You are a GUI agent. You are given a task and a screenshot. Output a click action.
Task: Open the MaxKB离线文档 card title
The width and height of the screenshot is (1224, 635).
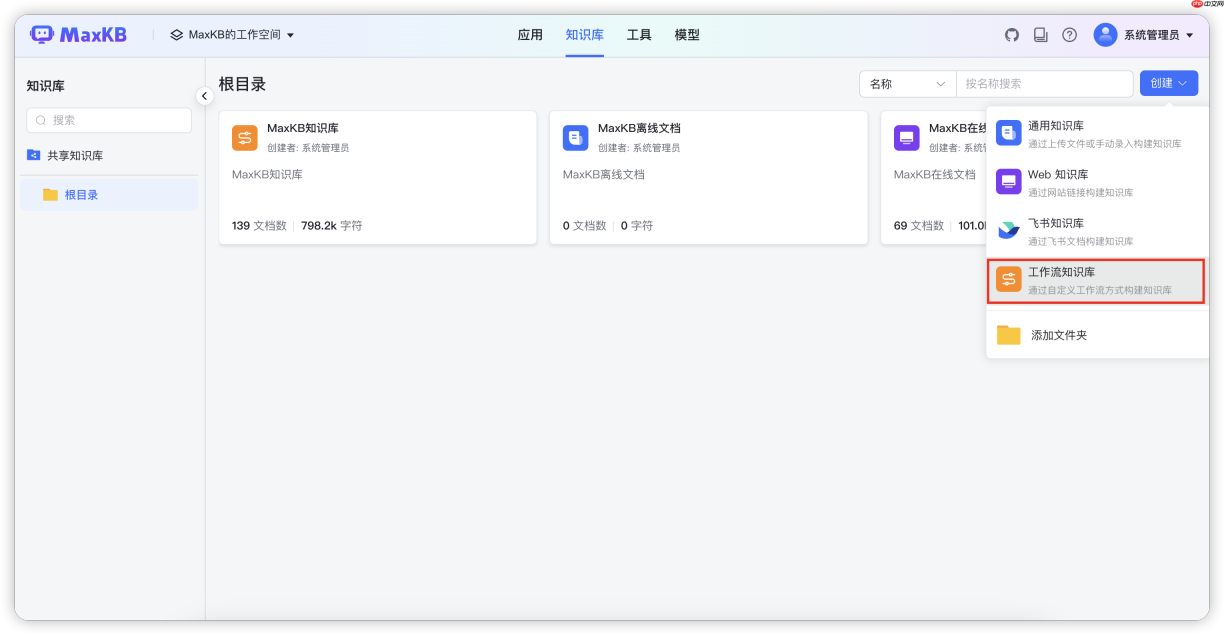(639, 128)
